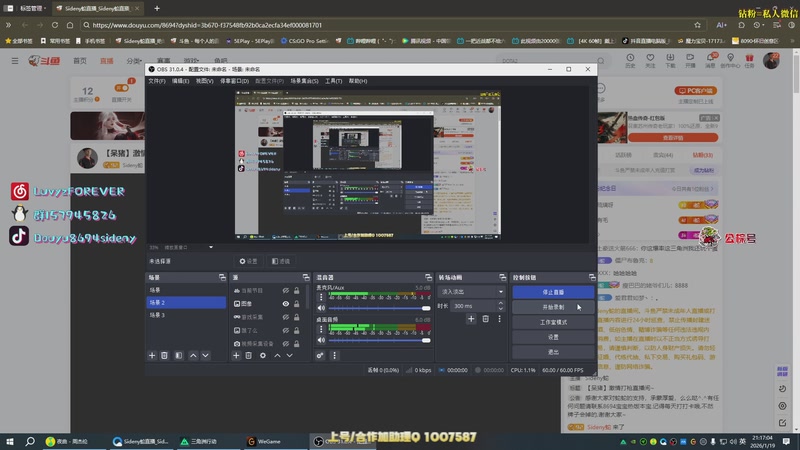Select 场景 3 in the scenes list
The image size is (800, 450).
pyautogui.click(x=186, y=315)
